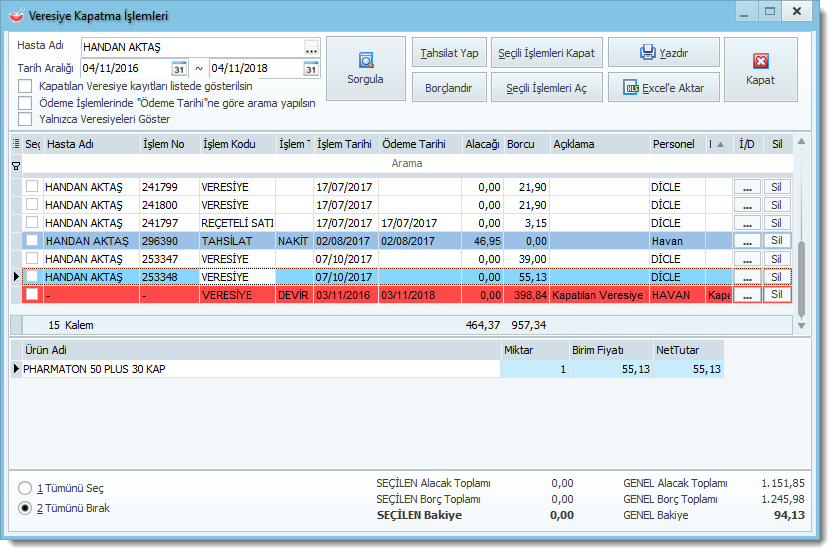Enable Kapatılan Veresiye kayıtları listede gösterilsin checkbox
Image resolution: width=835 pixels, height=555 pixels.
(25, 86)
